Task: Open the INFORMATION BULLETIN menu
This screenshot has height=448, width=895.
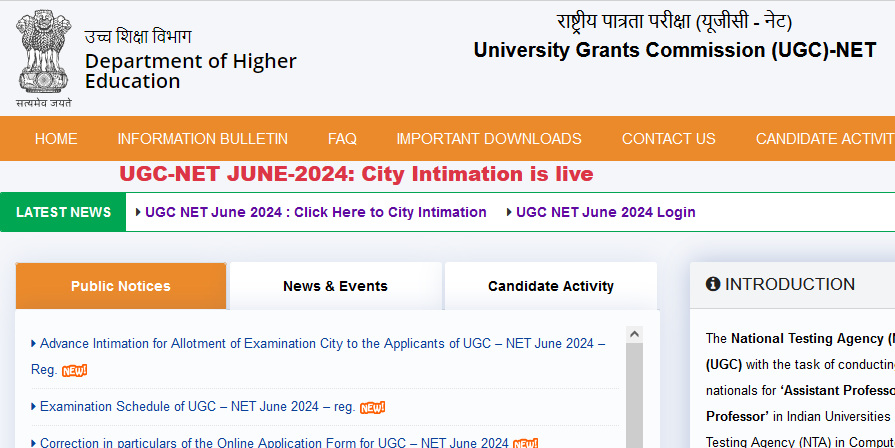Action: [203, 139]
